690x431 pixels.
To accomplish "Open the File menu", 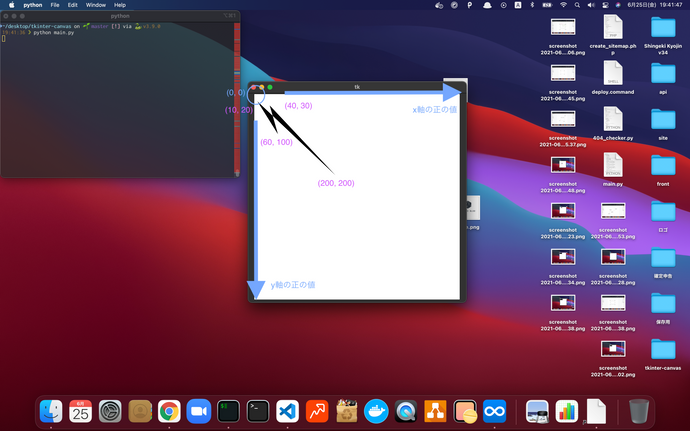I will click(x=55, y=5).
